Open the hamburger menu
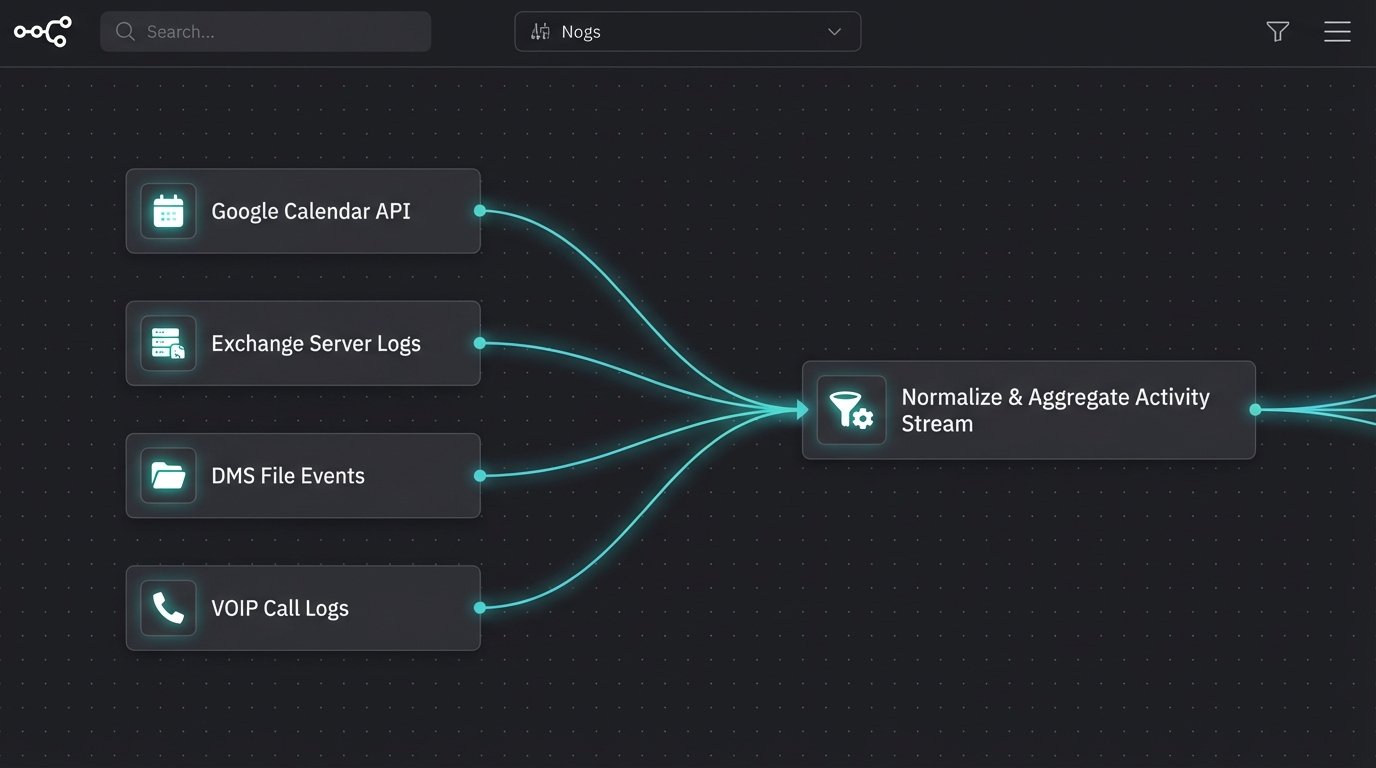Image resolution: width=1376 pixels, height=768 pixels. pyautogui.click(x=1337, y=32)
